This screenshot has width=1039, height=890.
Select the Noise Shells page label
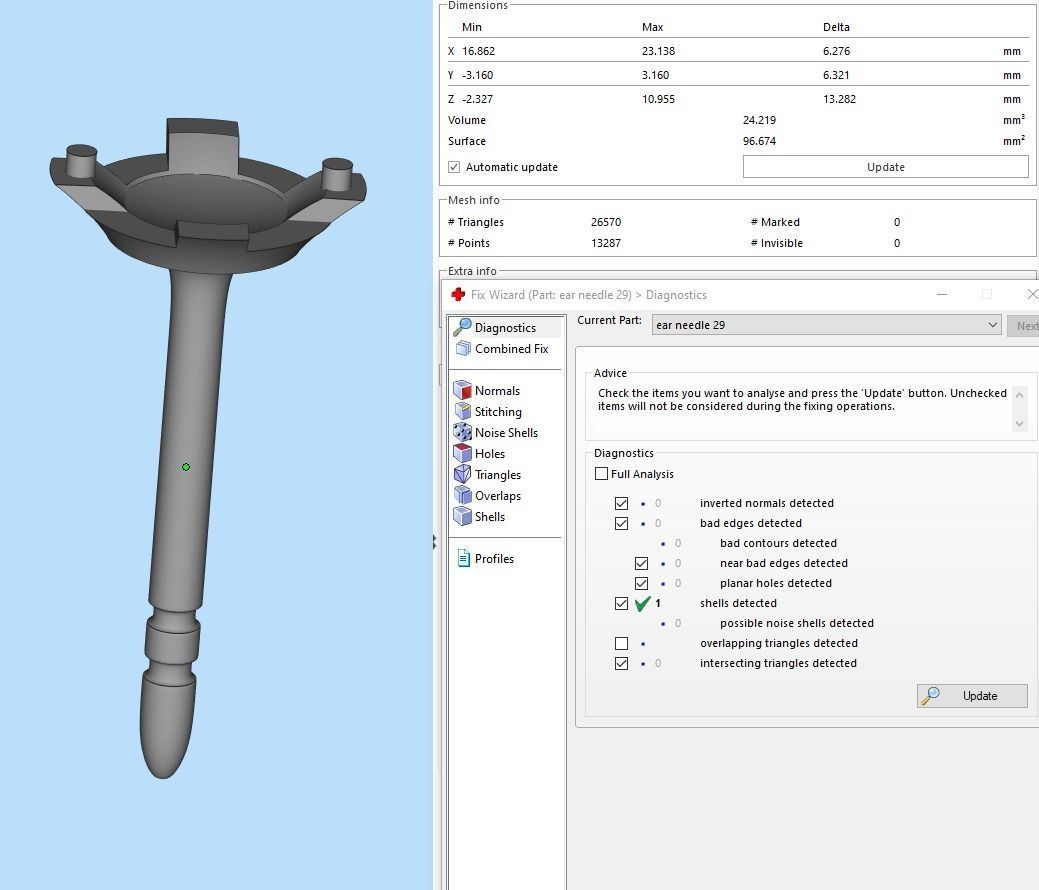506,433
